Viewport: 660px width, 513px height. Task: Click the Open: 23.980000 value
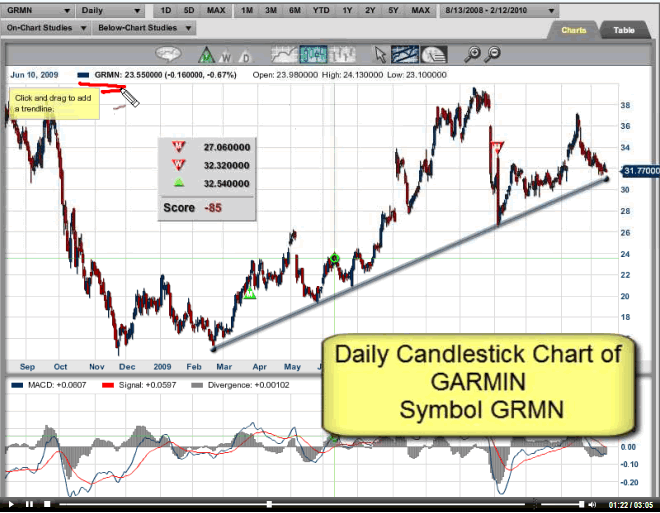tap(285, 75)
